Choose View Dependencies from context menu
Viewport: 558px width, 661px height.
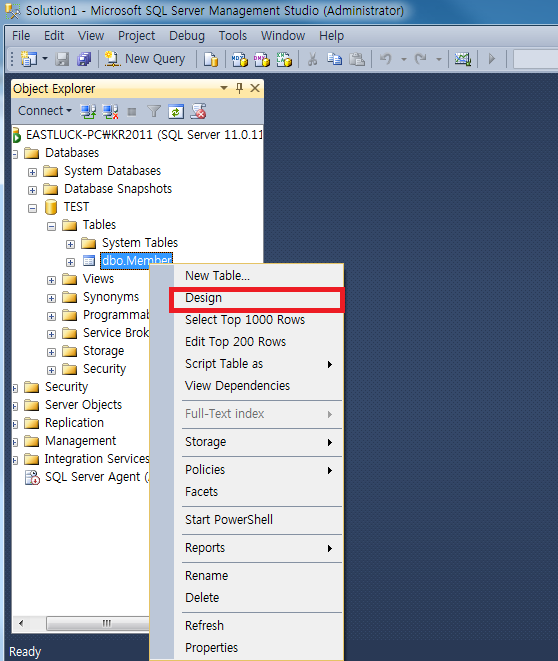(237, 386)
